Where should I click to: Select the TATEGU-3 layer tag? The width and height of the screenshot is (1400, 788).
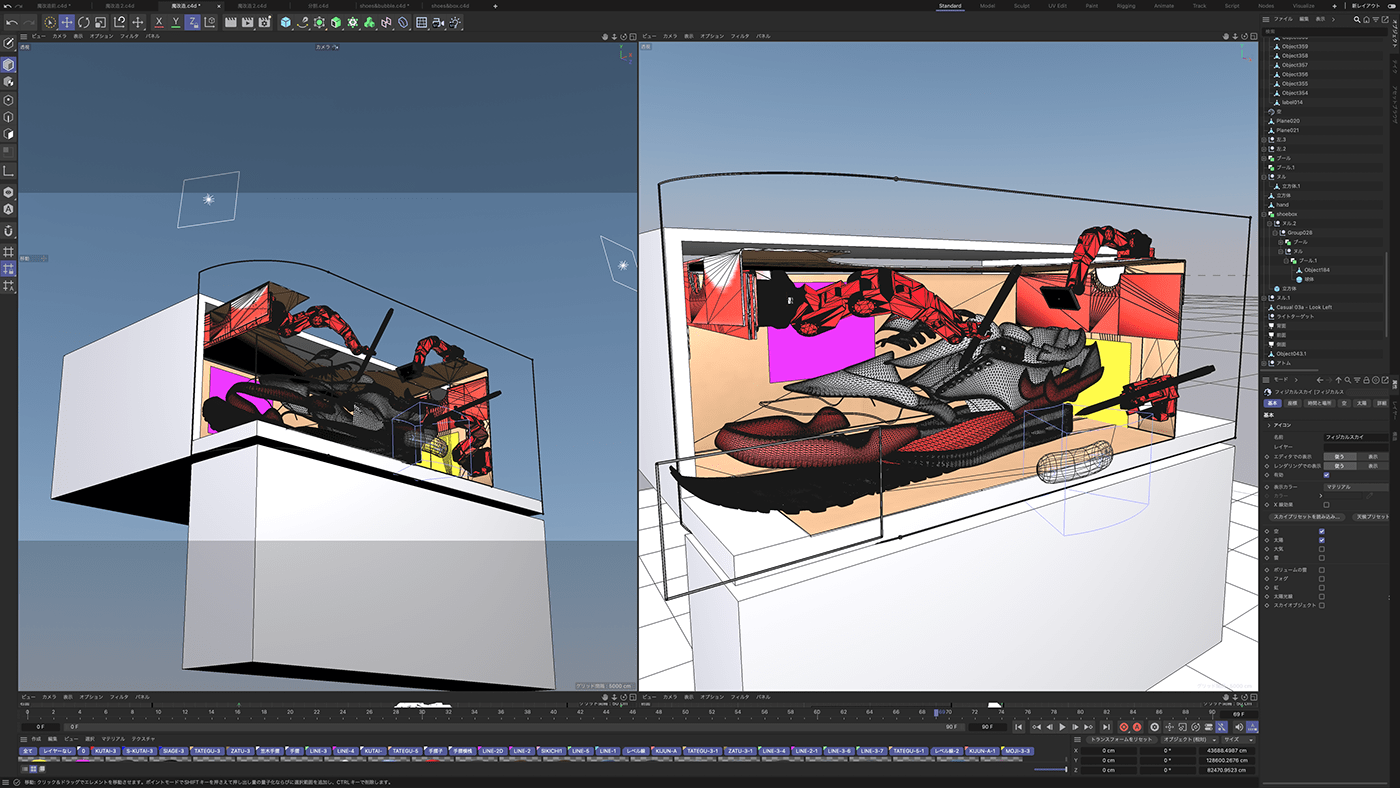pyautogui.click(x=207, y=750)
